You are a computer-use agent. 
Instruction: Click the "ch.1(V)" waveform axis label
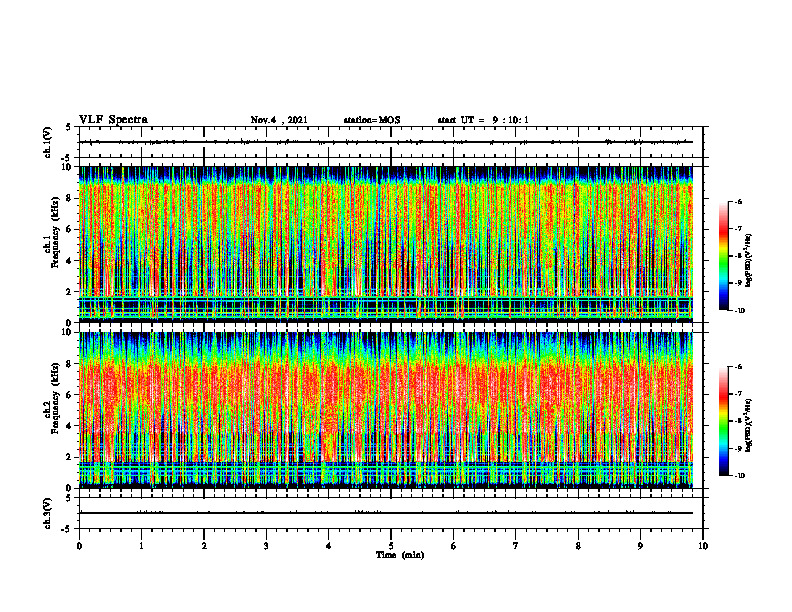point(47,142)
